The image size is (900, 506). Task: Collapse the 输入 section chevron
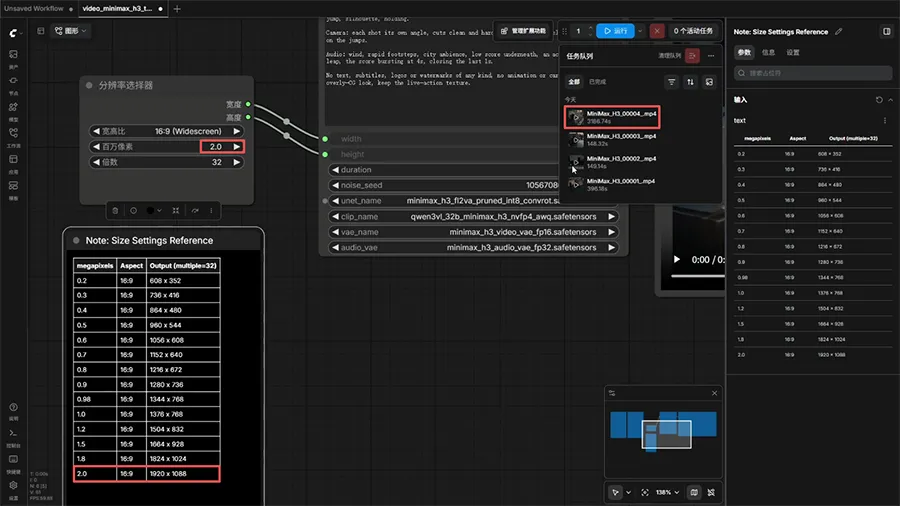pyautogui.click(x=890, y=100)
